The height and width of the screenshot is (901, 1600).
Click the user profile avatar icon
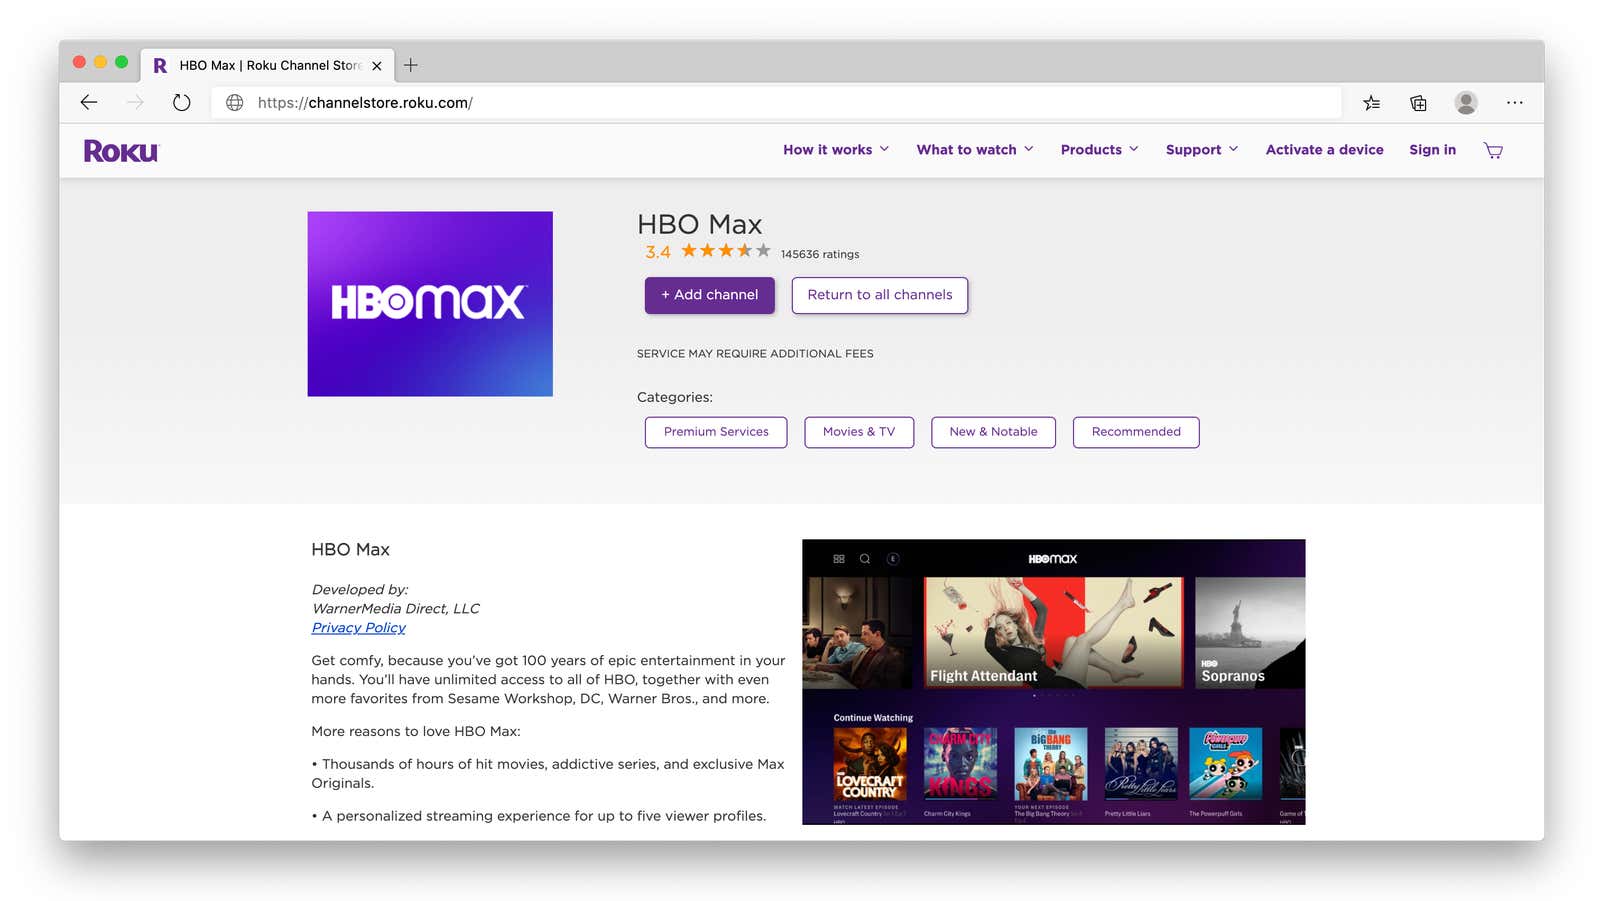[x=1466, y=102]
